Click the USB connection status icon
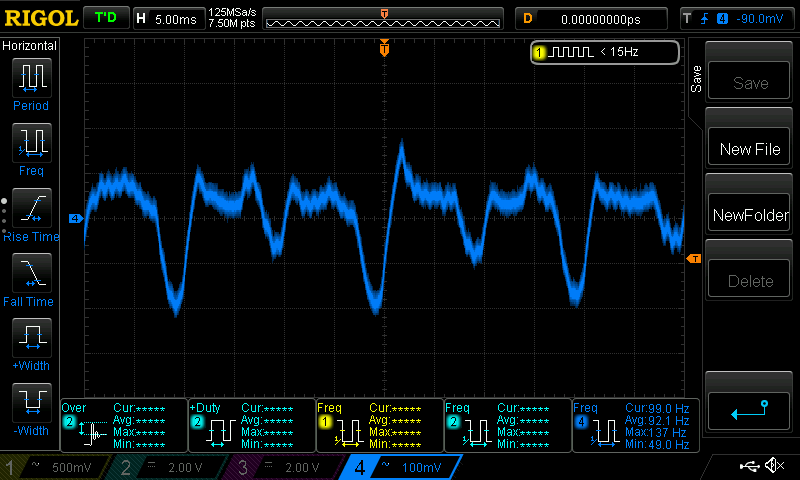The image size is (800, 480). point(748,465)
